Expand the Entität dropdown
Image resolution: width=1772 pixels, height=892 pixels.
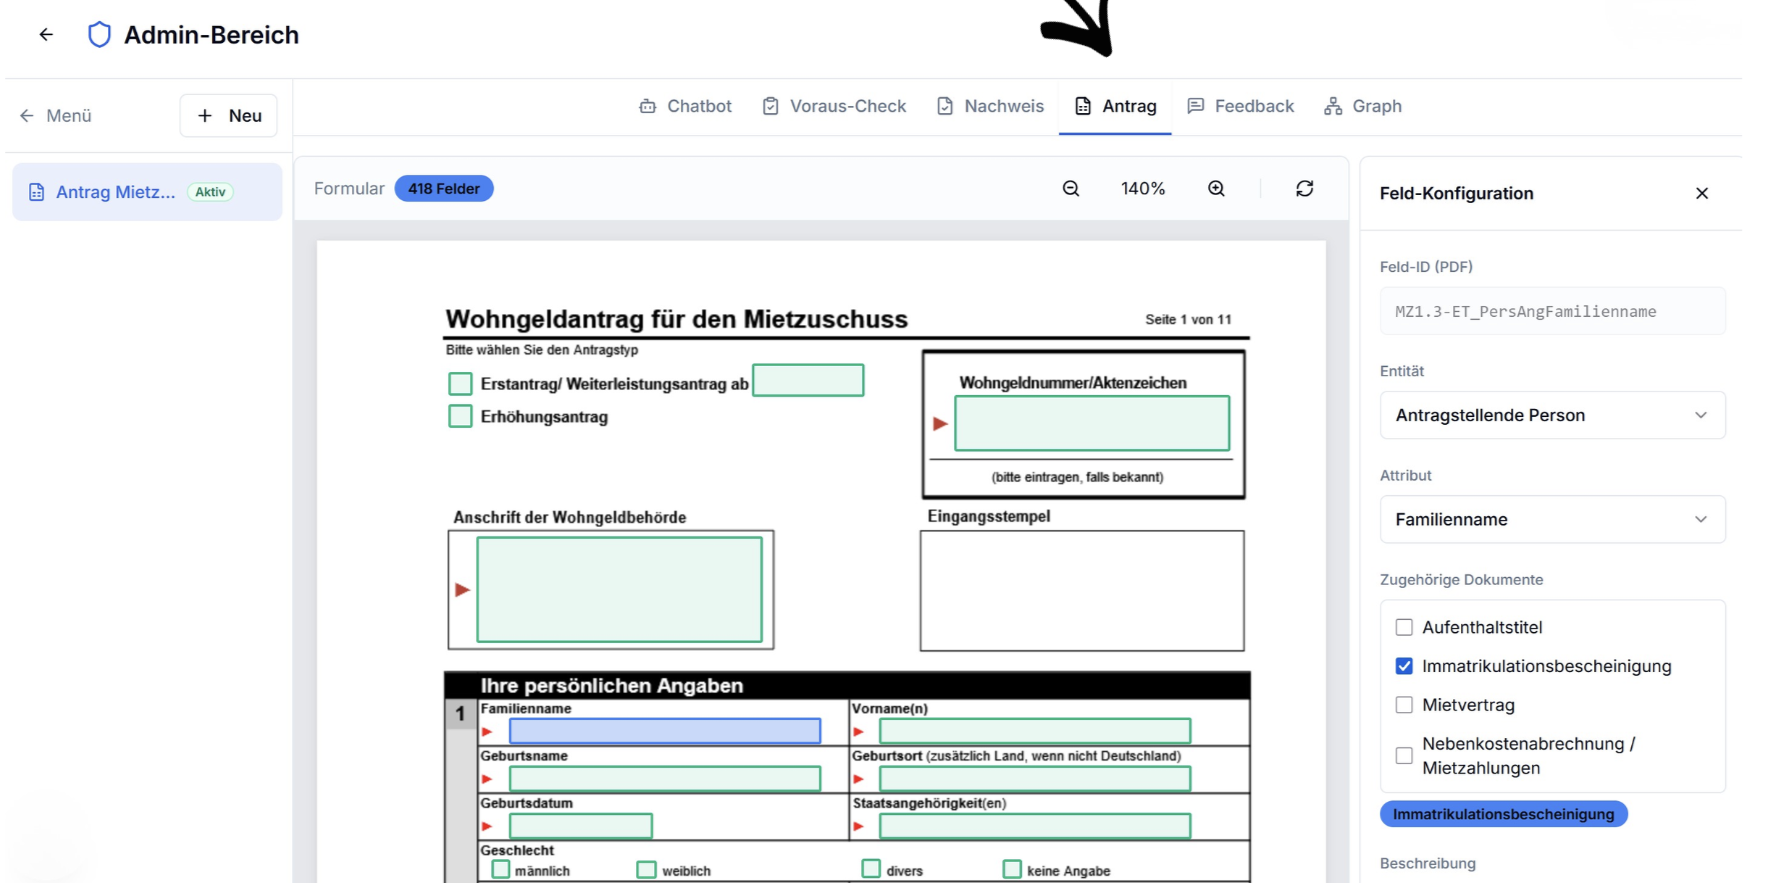tap(1552, 416)
